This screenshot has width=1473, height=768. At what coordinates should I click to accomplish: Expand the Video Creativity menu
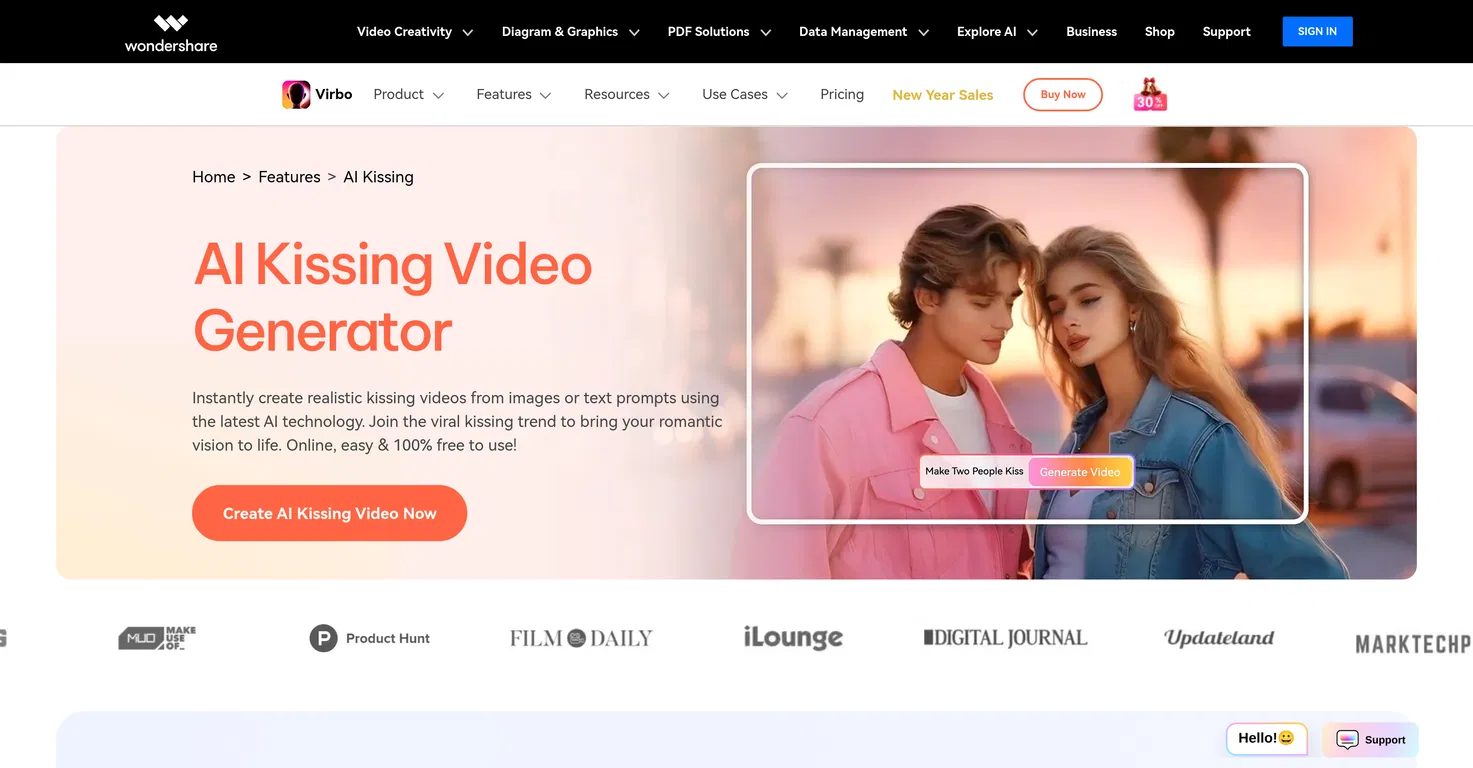pyautogui.click(x=415, y=32)
